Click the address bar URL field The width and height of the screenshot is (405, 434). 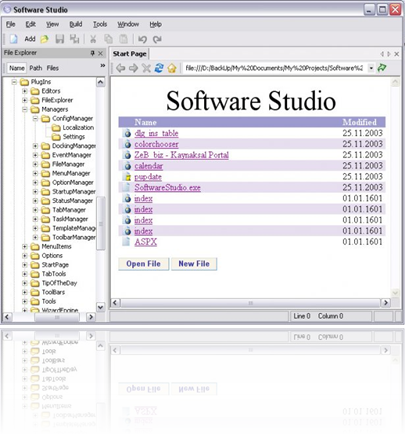(x=274, y=68)
